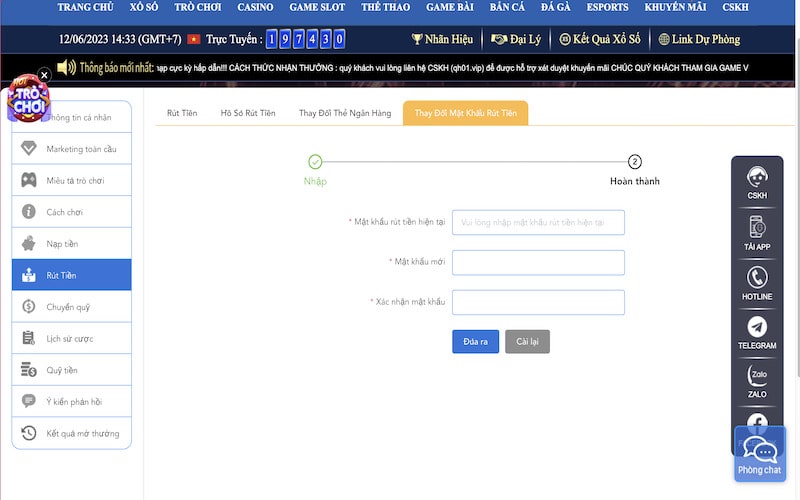Screen dimensions: 800x500
Task: Click the step 2 Hoàn thành circle
Action: click(x=635, y=162)
